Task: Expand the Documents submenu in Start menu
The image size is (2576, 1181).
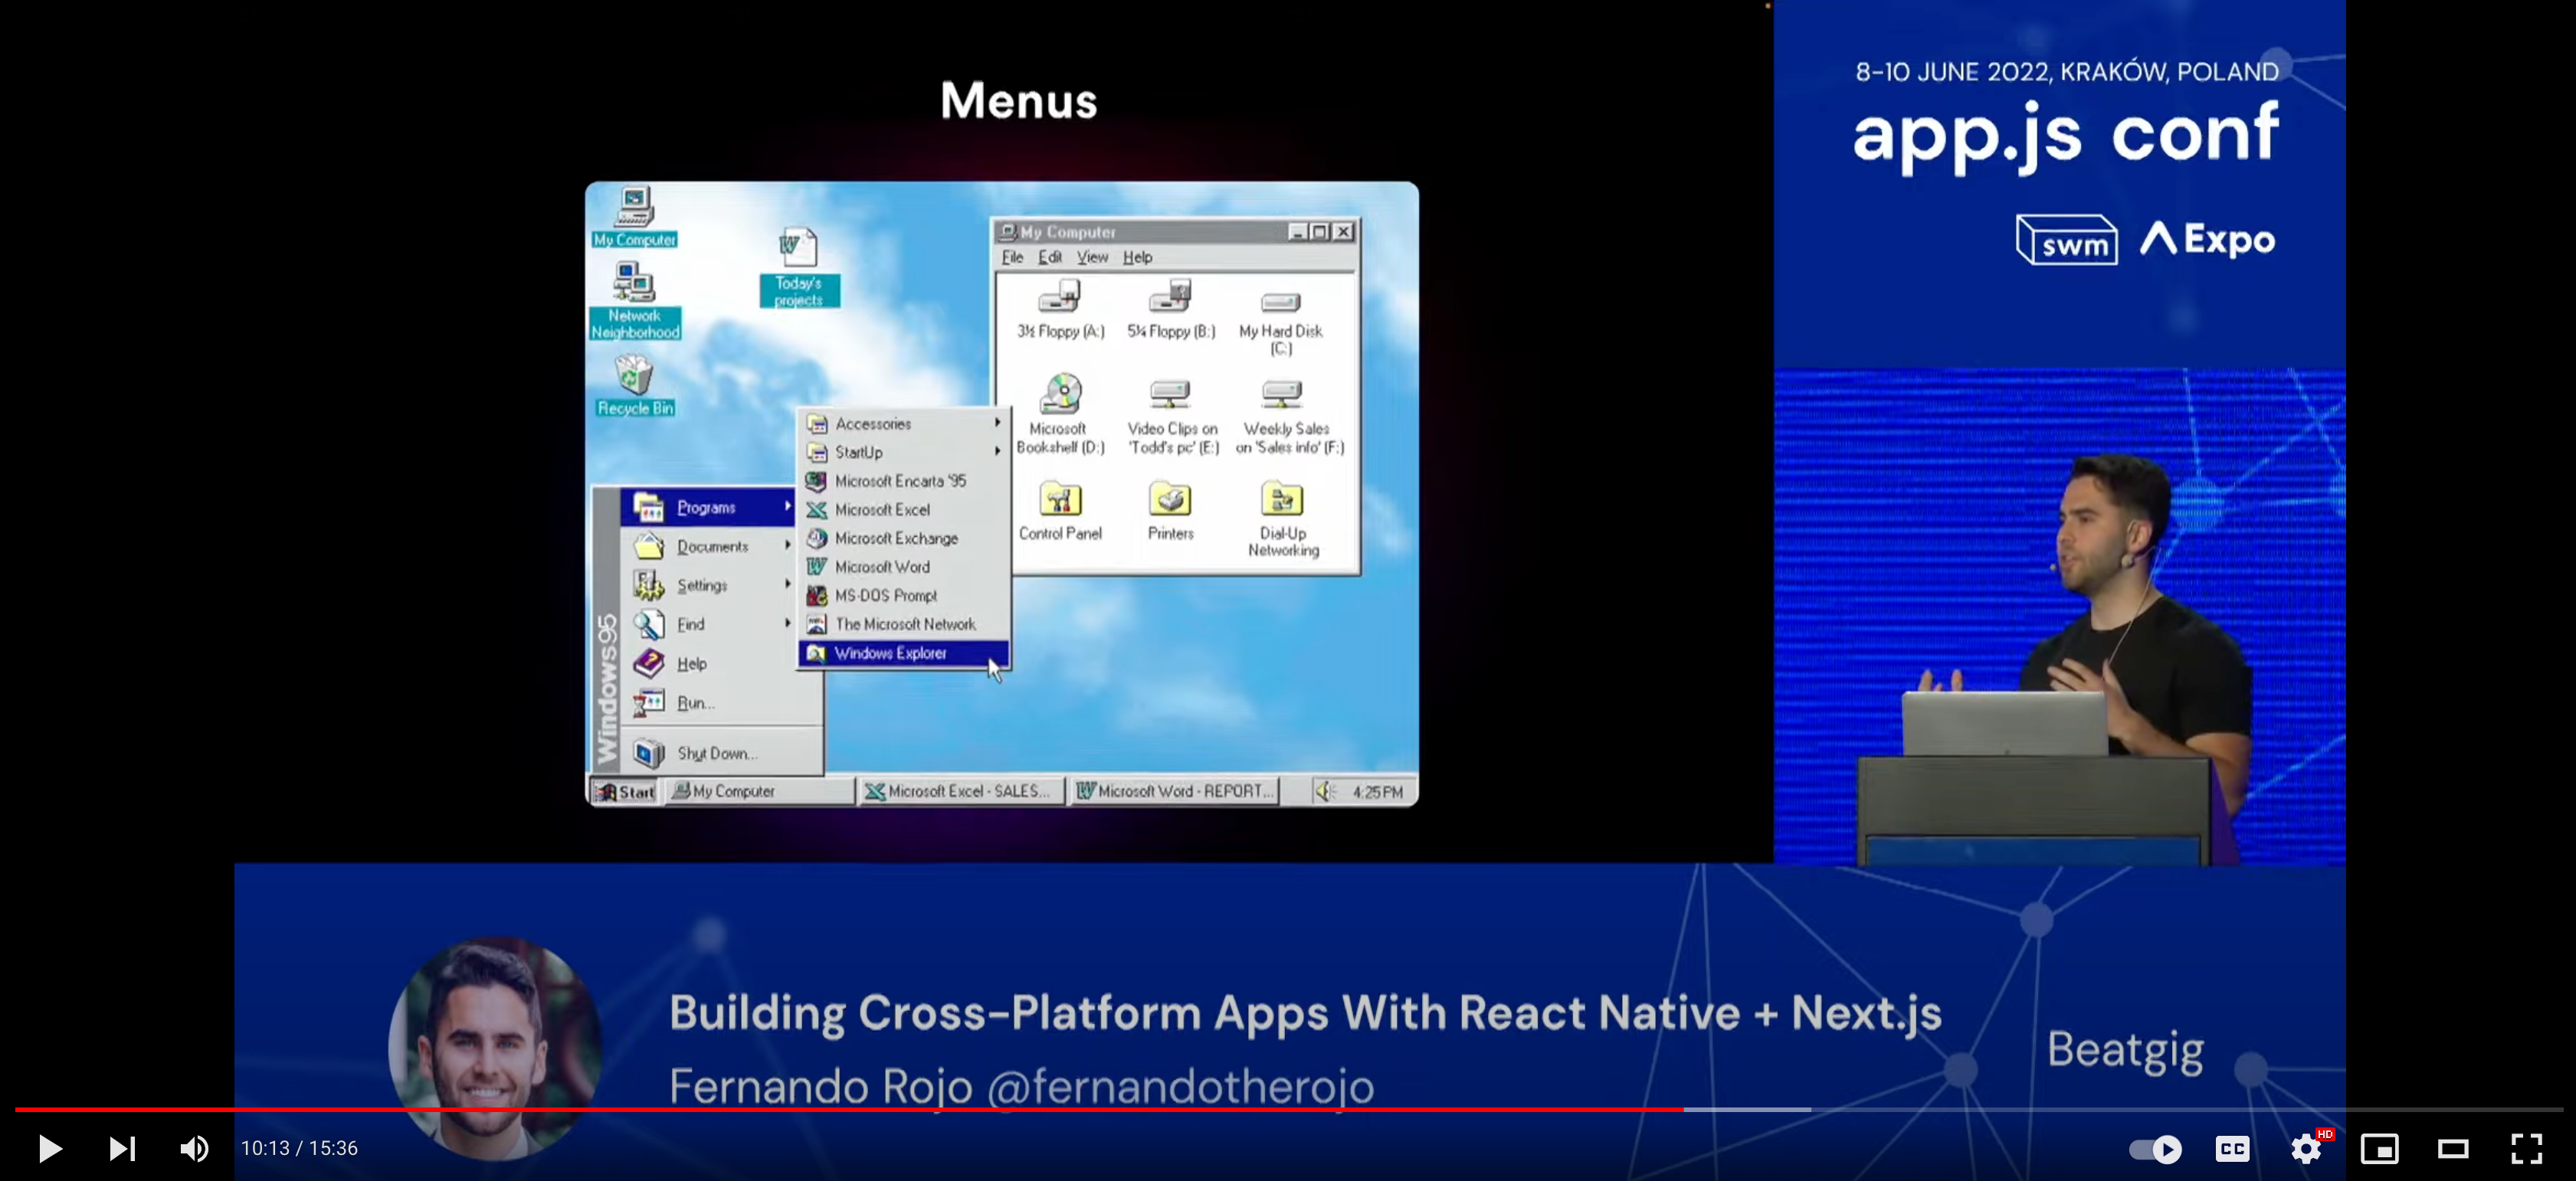Action: 709,546
